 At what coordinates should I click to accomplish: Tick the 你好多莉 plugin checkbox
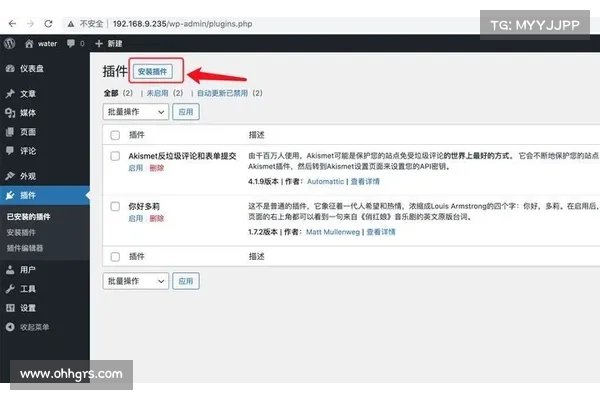(x=115, y=206)
